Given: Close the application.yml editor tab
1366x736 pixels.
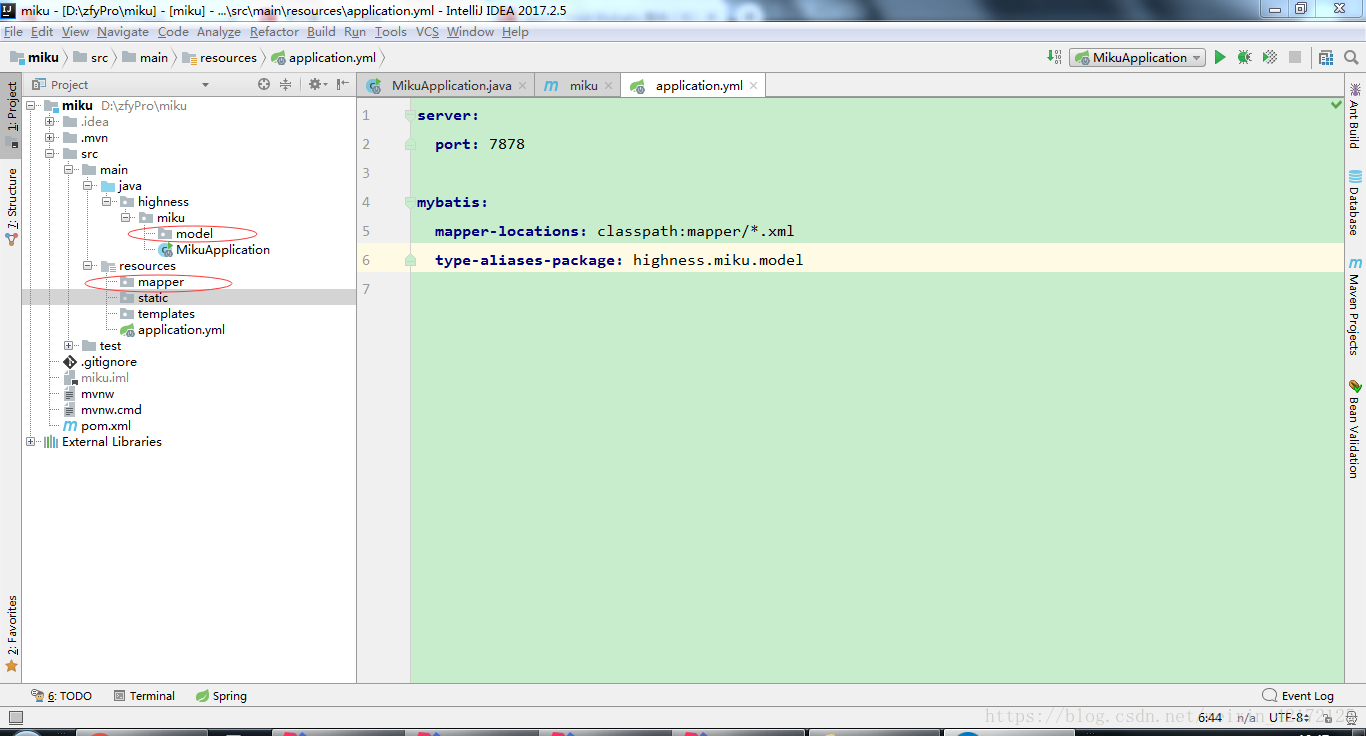Looking at the screenshot, I should point(754,86).
